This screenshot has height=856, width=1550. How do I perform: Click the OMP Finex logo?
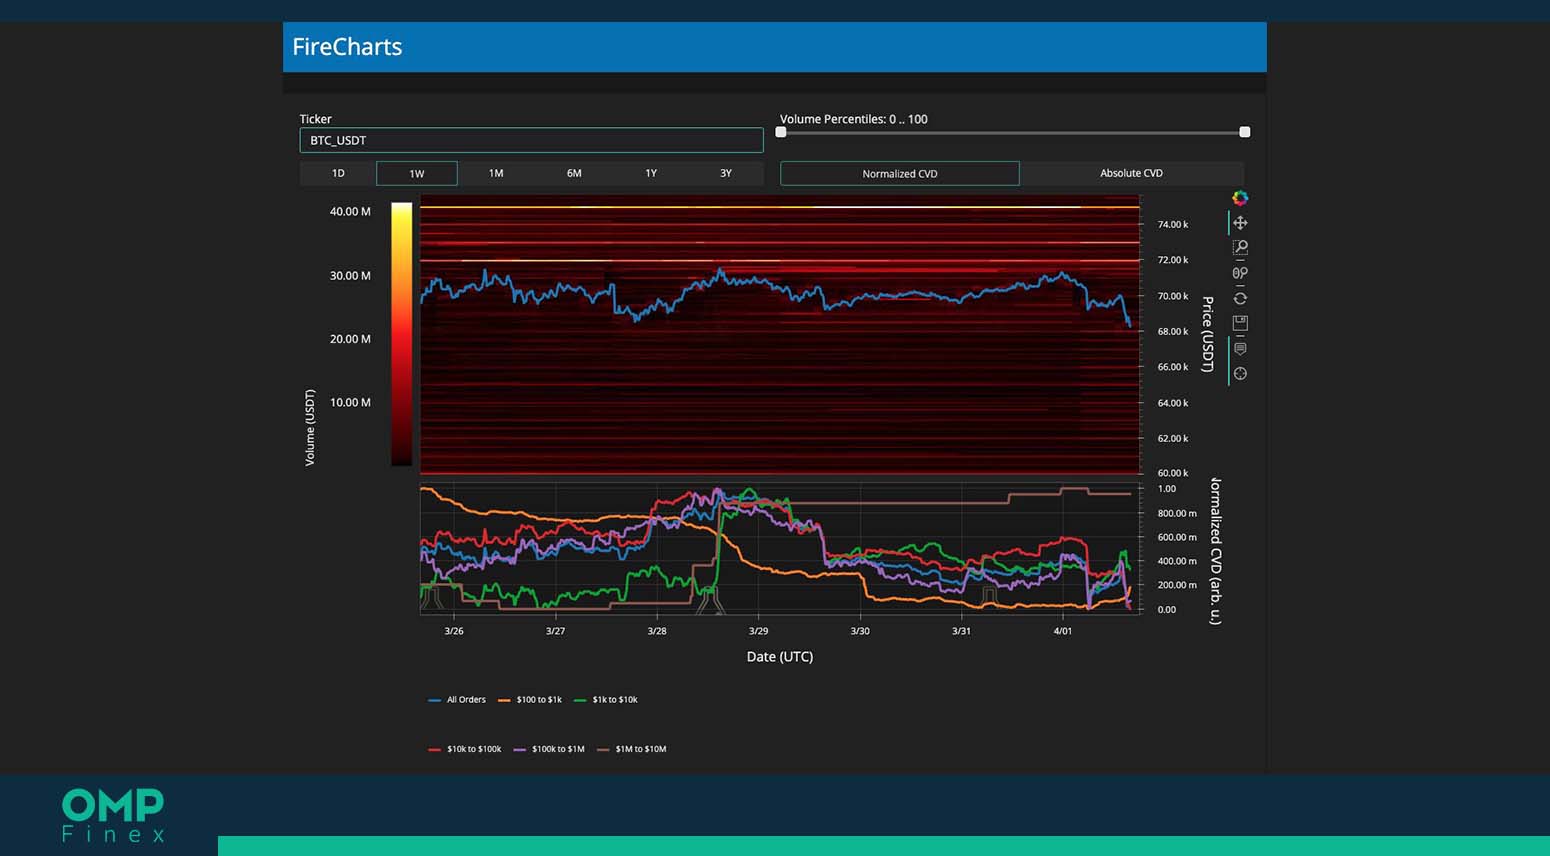[x=113, y=815]
